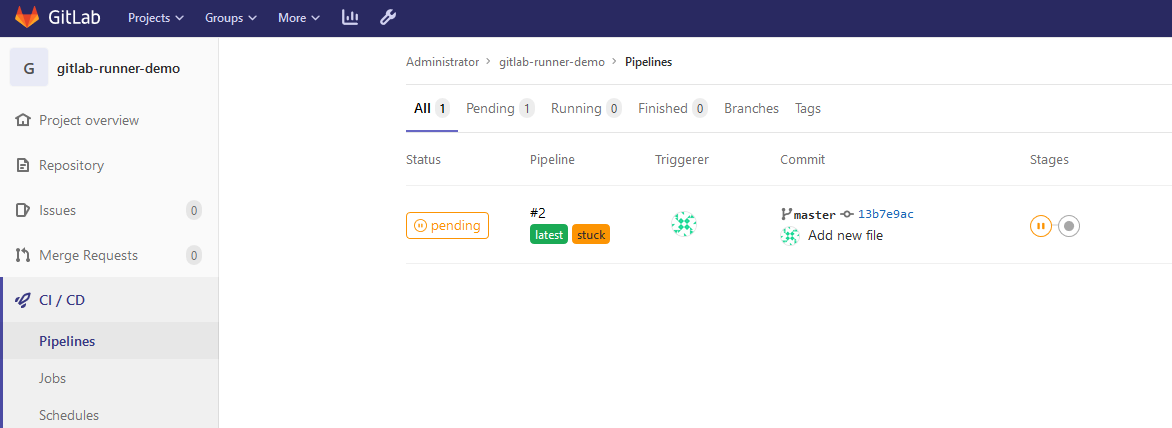1172x428 pixels.
Task: Click the Repository file icon
Action: (23, 165)
